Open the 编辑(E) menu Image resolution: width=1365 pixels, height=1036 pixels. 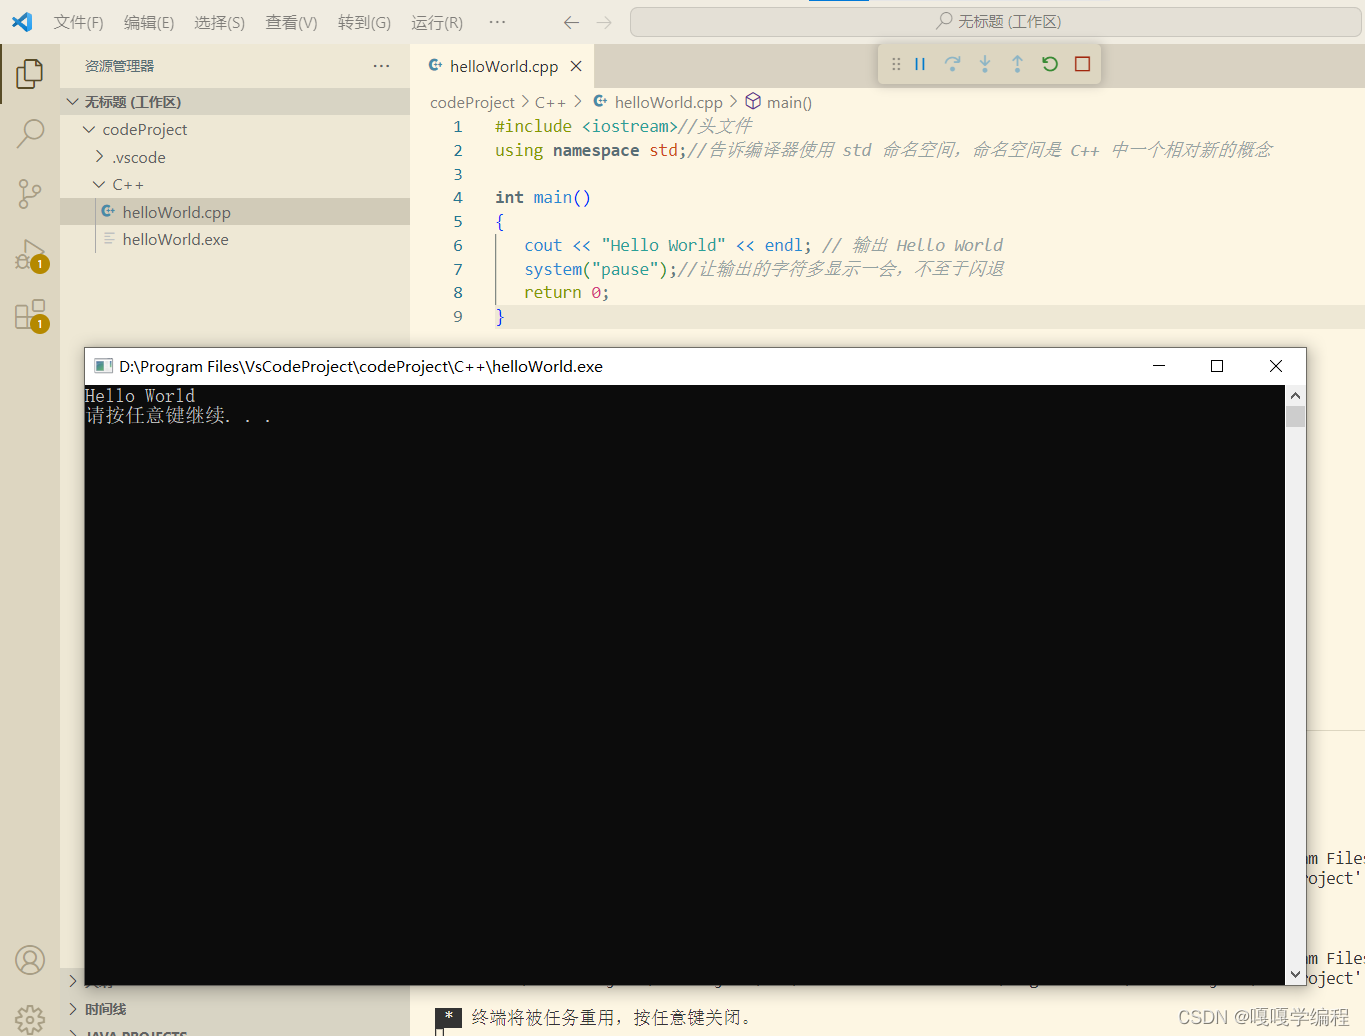[149, 22]
